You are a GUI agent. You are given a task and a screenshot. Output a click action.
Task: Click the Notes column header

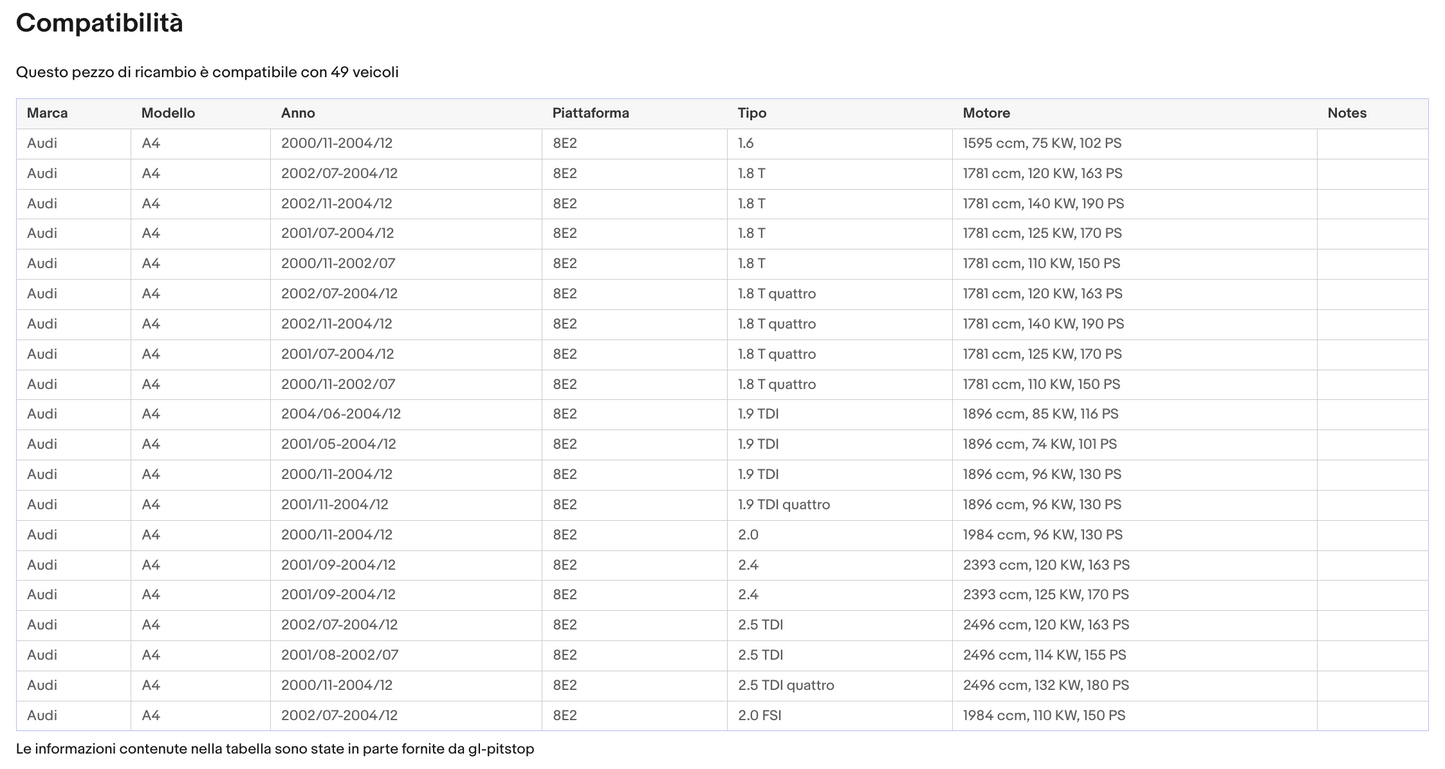point(1346,113)
